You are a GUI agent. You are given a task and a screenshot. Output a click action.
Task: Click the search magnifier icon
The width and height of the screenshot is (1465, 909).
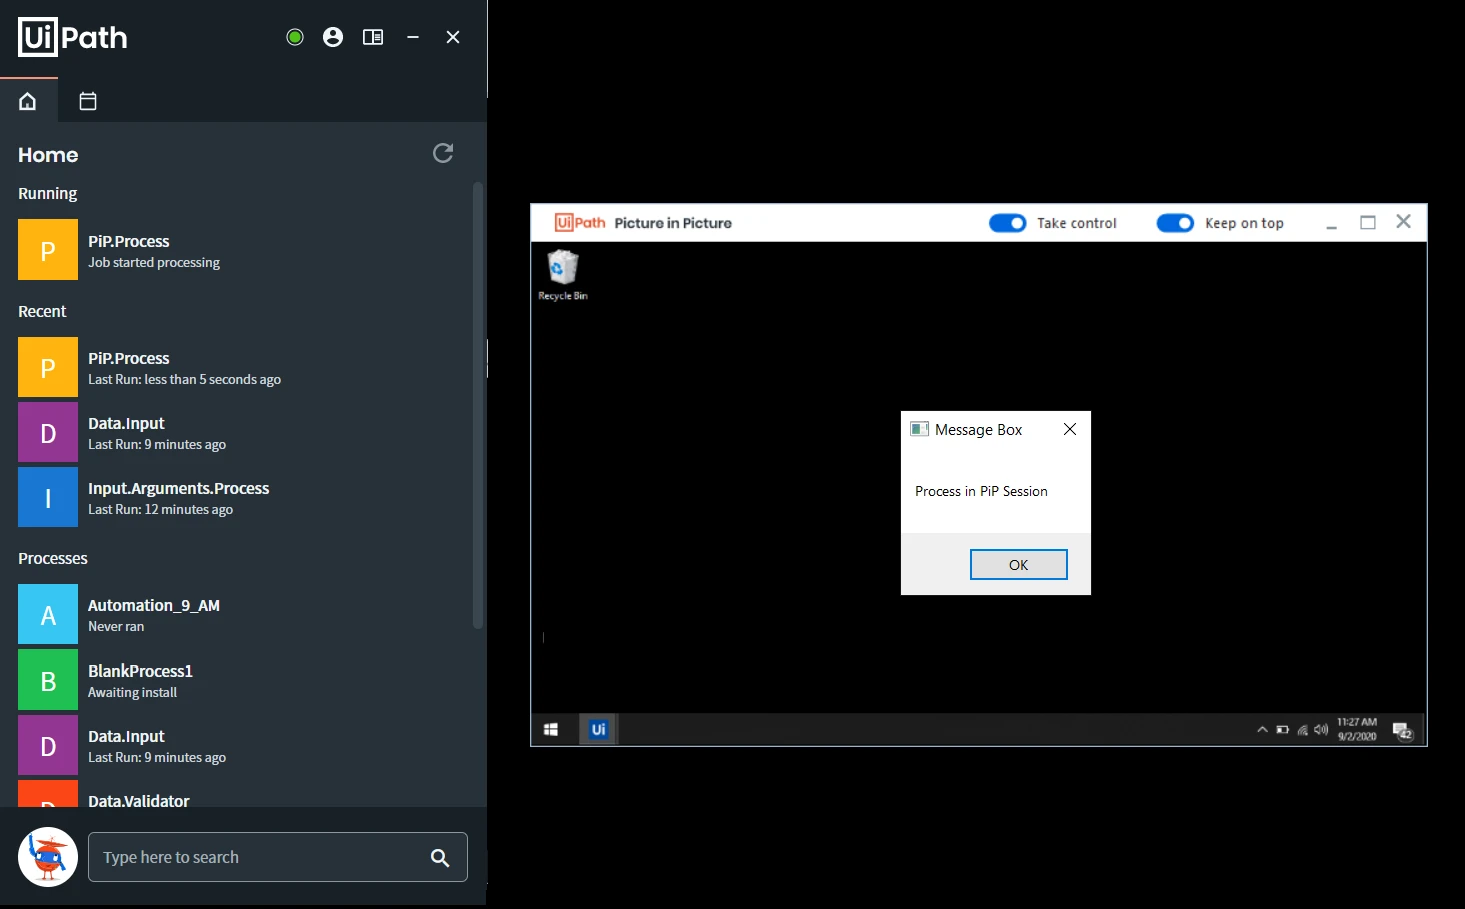click(x=440, y=857)
